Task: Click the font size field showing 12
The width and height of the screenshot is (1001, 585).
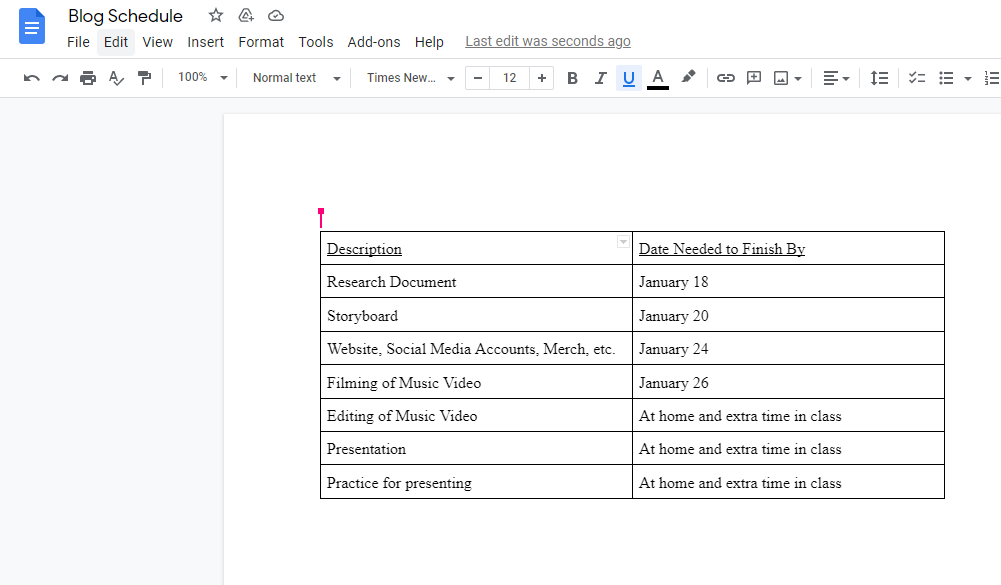Action: pyautogui.click(x=509, y=78)
